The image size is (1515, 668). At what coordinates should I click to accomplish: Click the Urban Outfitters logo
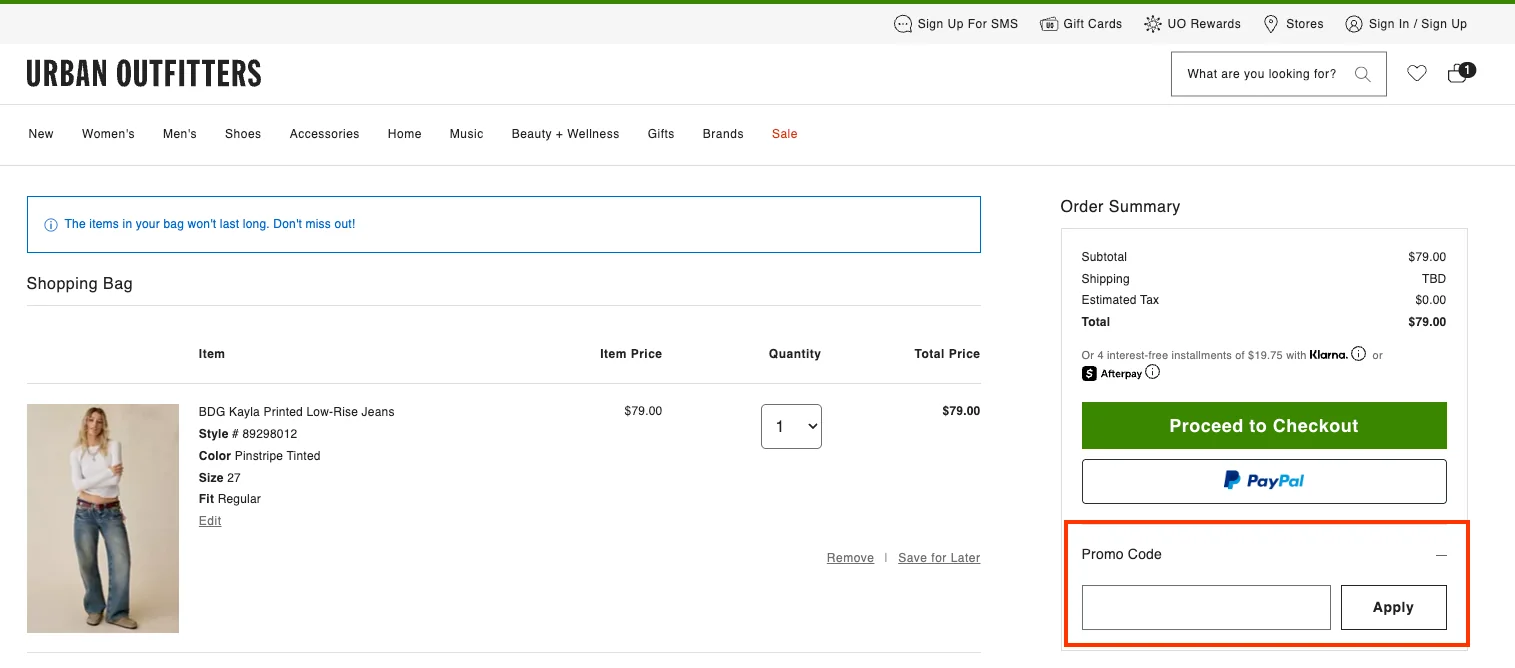(x=144, y=74)
